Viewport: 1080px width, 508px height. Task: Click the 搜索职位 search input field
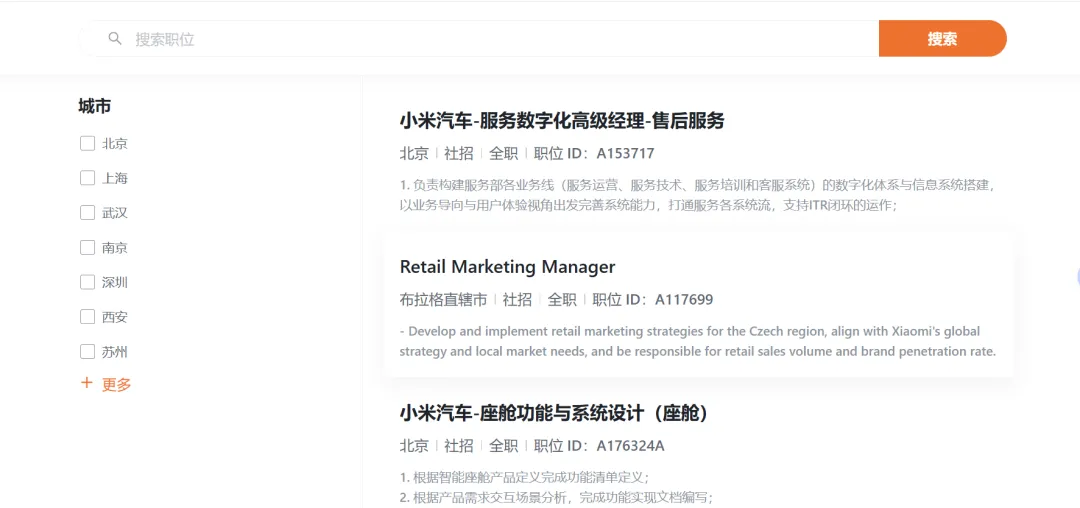[x=479, y=39]
